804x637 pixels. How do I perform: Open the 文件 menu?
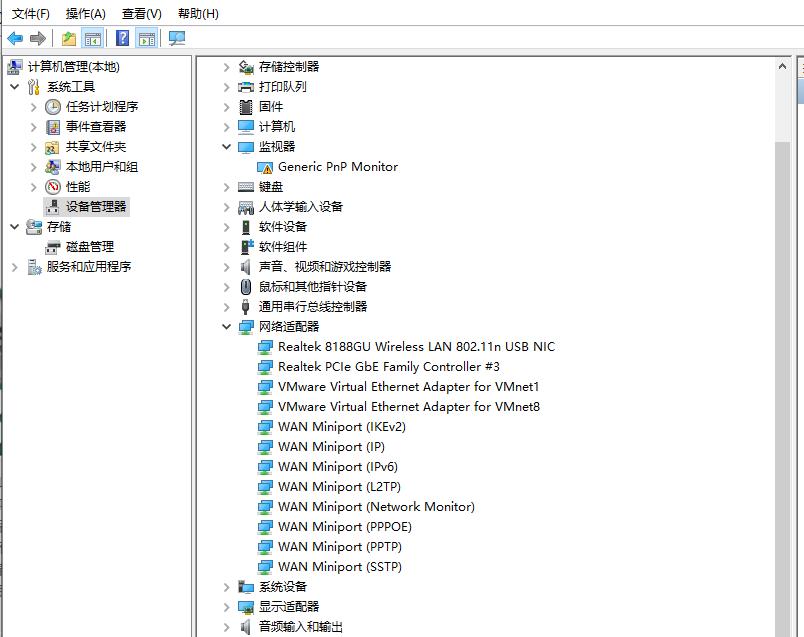(28, 12)
